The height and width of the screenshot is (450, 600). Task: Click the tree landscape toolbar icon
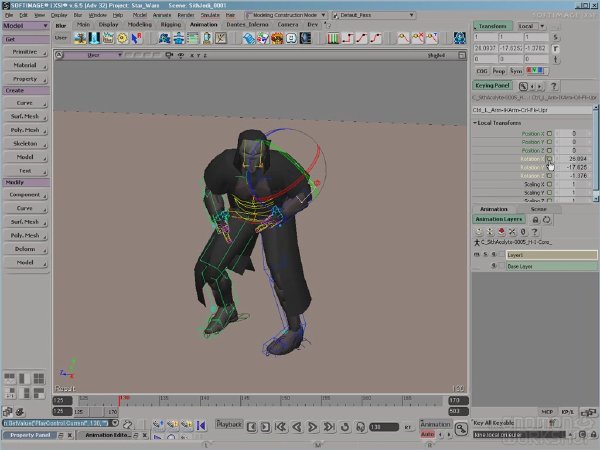click(80, 38)
